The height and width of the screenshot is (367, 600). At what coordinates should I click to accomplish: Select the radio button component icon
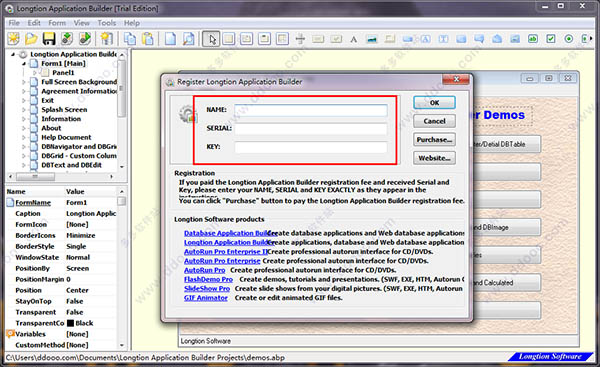[569, 39]
